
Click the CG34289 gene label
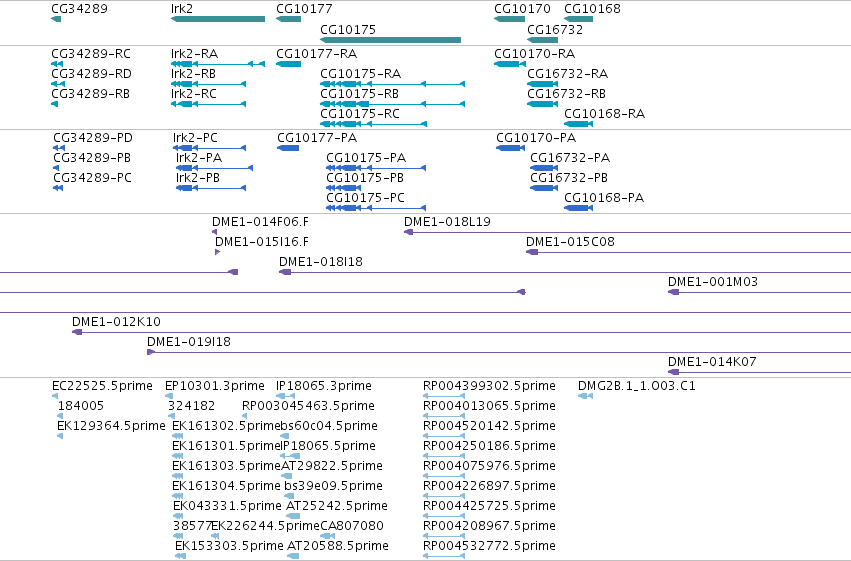79,9
